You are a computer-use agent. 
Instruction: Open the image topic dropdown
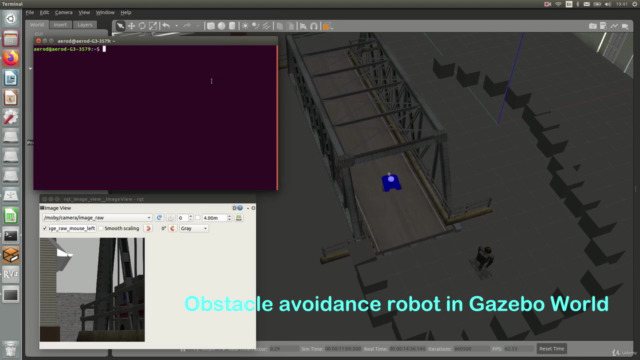point(97,218)
